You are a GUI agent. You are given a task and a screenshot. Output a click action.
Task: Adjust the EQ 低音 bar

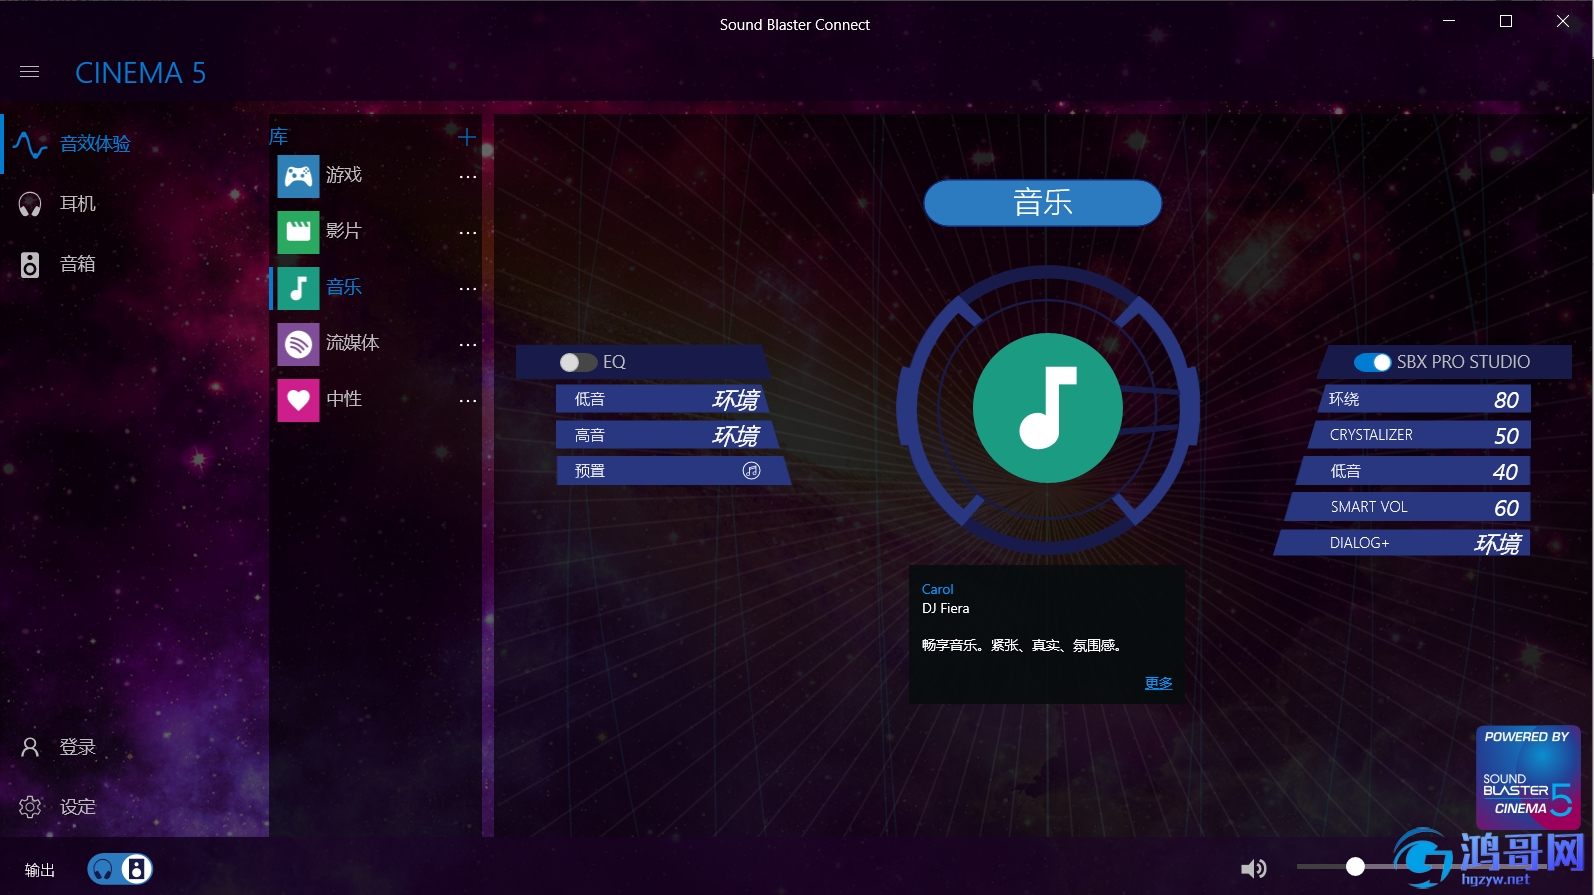(x=661, y=399)
